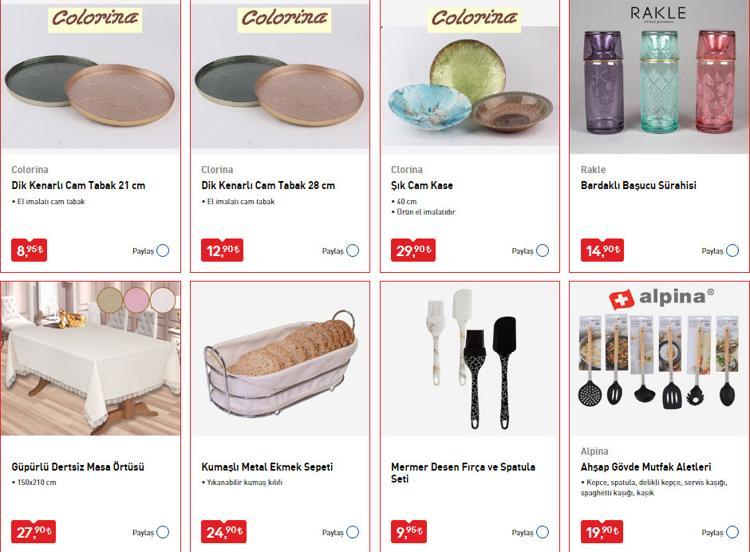Select Paylaş circle on Şık Cam Kase card
Image resolution: width=750 pixels, height=552 pixels.
pos(542,251)
